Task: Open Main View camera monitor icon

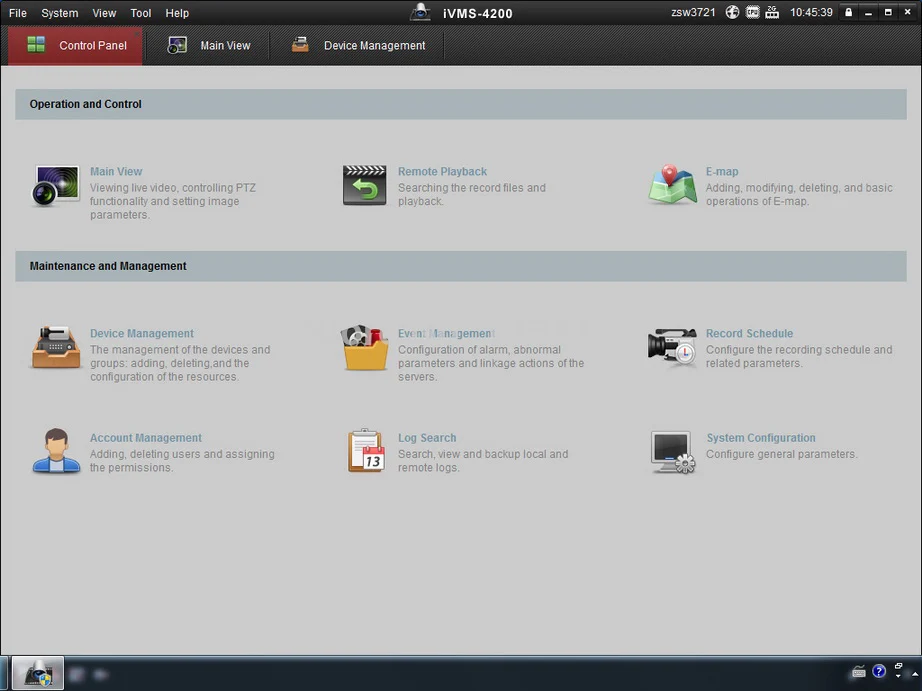Action: (56, 185)
